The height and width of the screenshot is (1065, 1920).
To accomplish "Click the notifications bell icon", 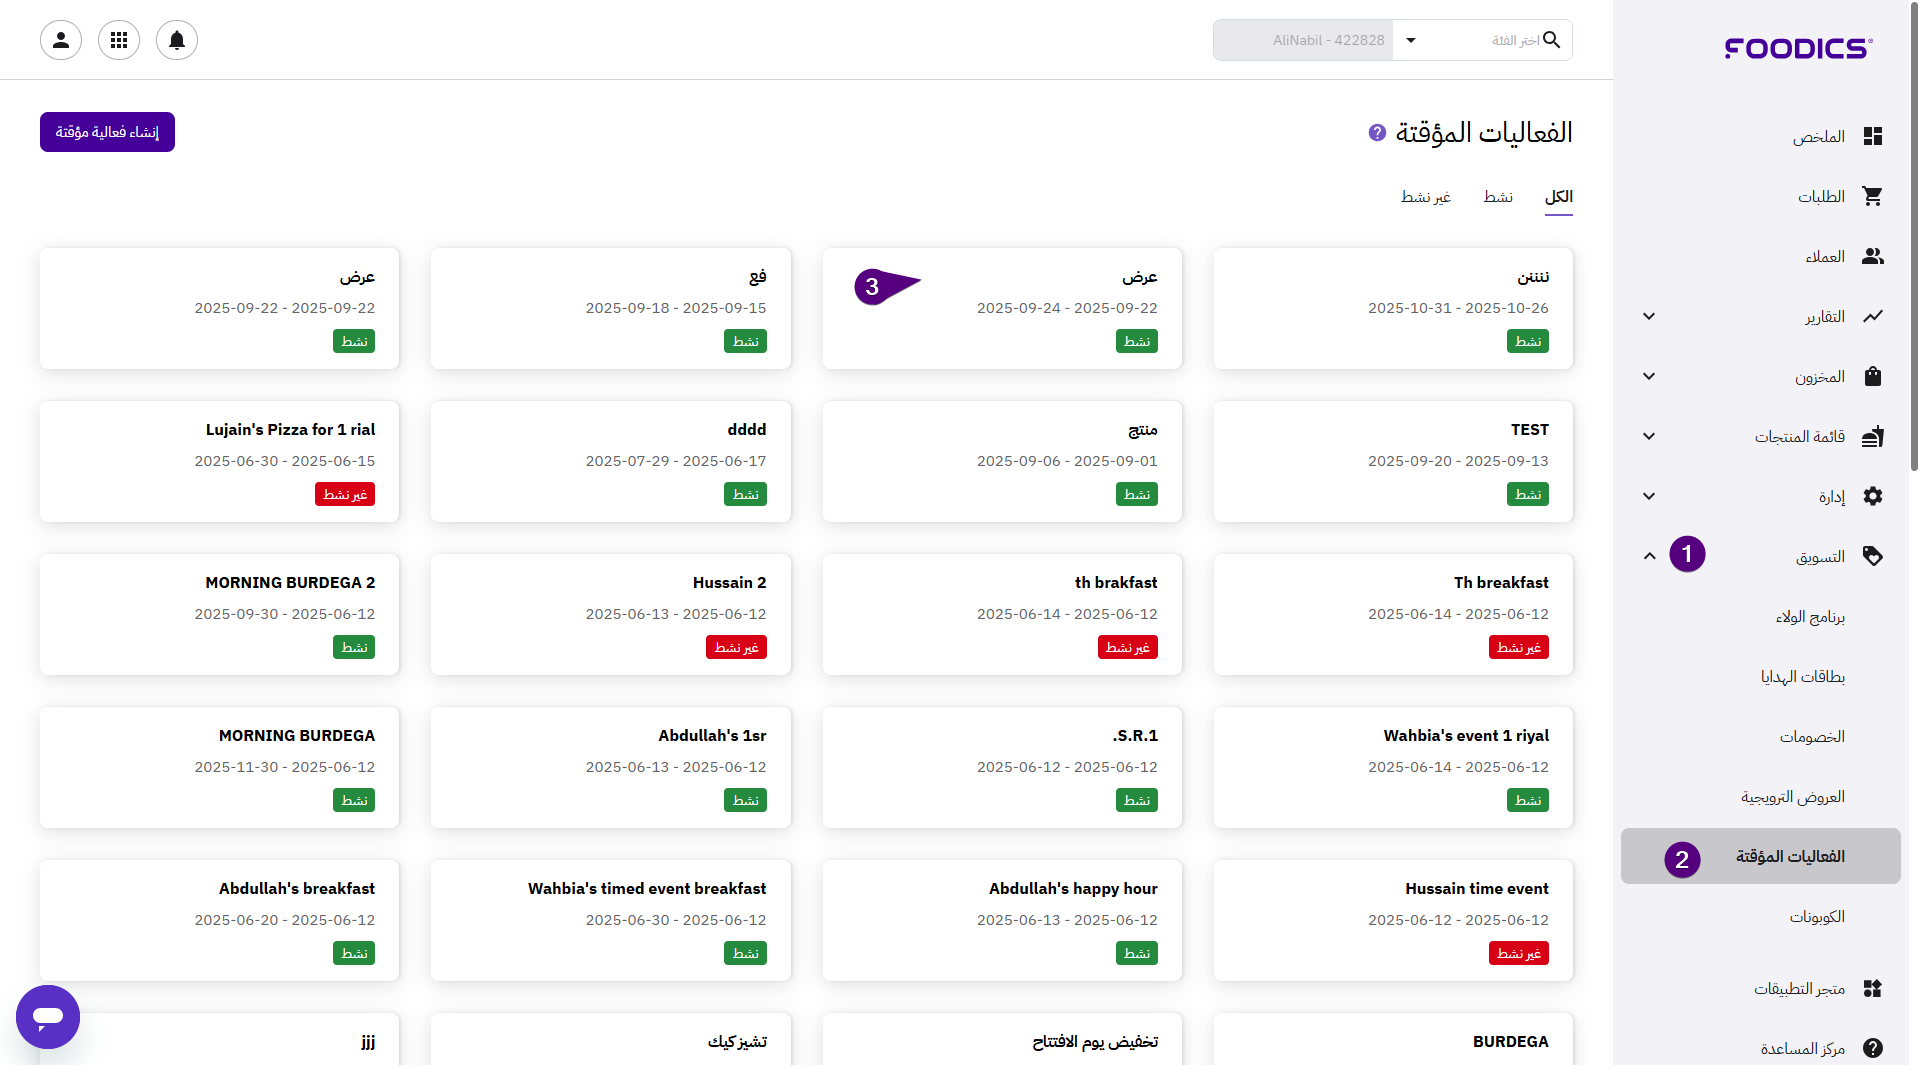I will [177, 40].
